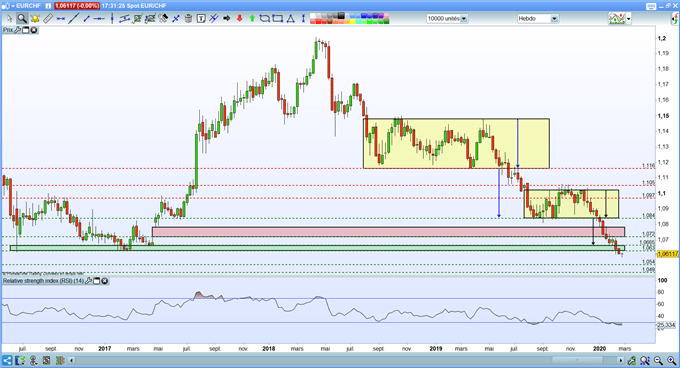
Task: Open the alert bell tool
Action: pyautogui.click(x=35, y=19)
